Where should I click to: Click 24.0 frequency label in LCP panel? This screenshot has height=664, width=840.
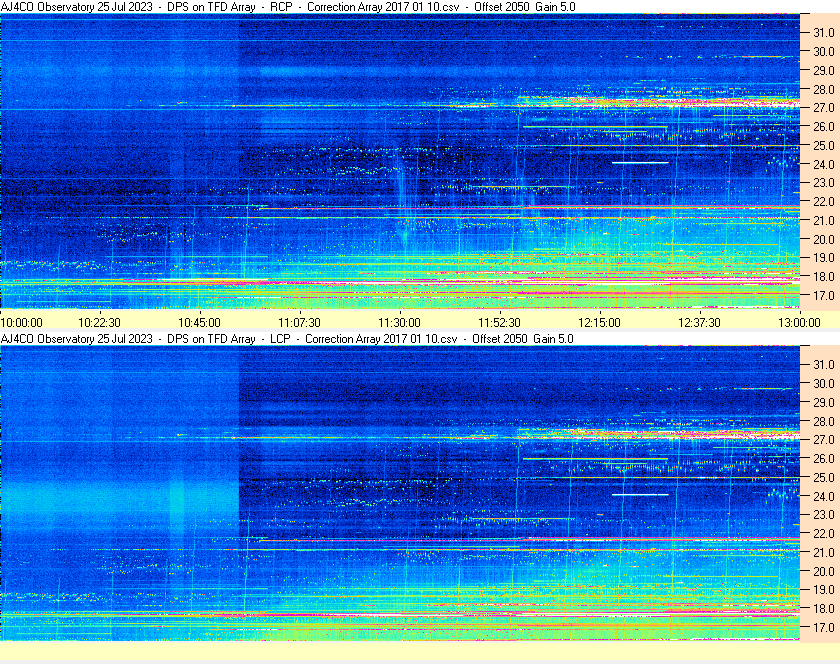coord(823,496)
